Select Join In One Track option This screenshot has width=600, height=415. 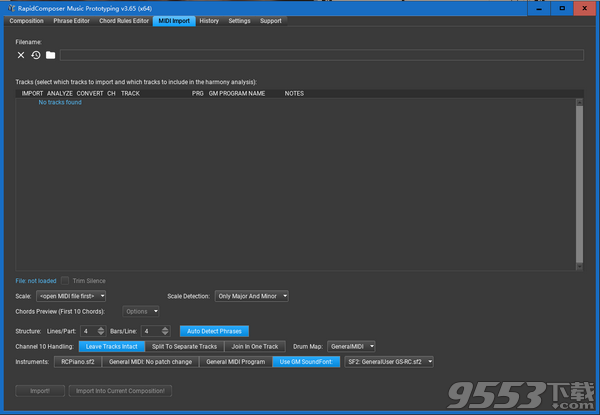[255, 347]
